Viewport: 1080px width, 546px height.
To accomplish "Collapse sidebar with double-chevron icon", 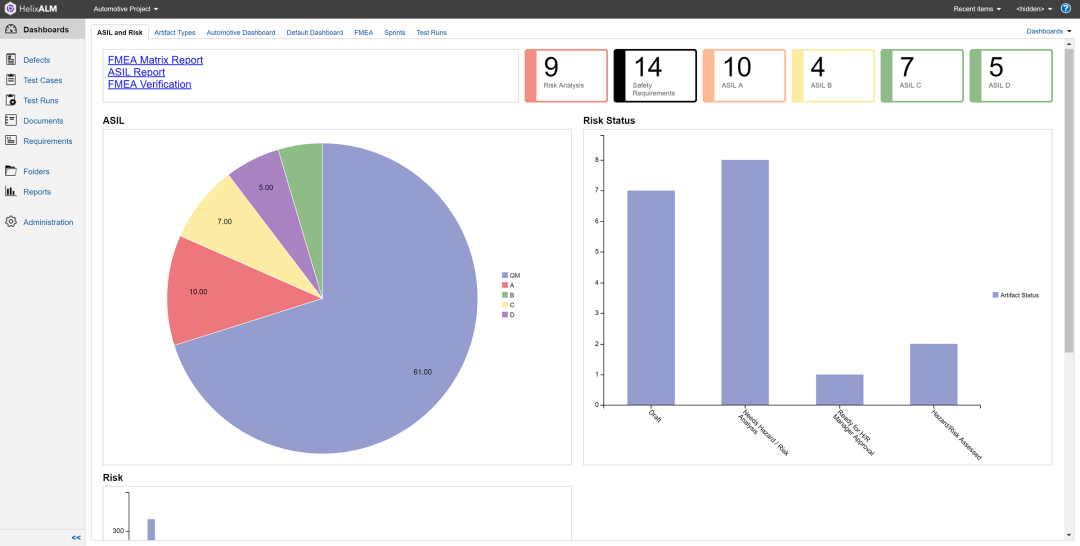I will (76, 538).
